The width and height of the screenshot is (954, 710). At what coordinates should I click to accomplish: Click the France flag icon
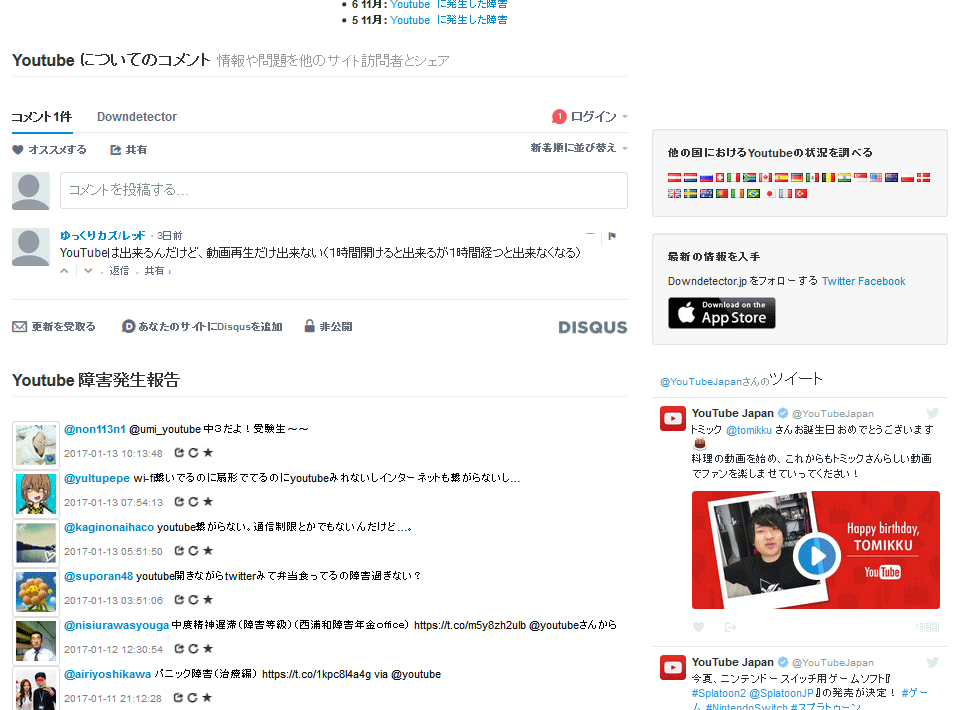tap(785, 193)
